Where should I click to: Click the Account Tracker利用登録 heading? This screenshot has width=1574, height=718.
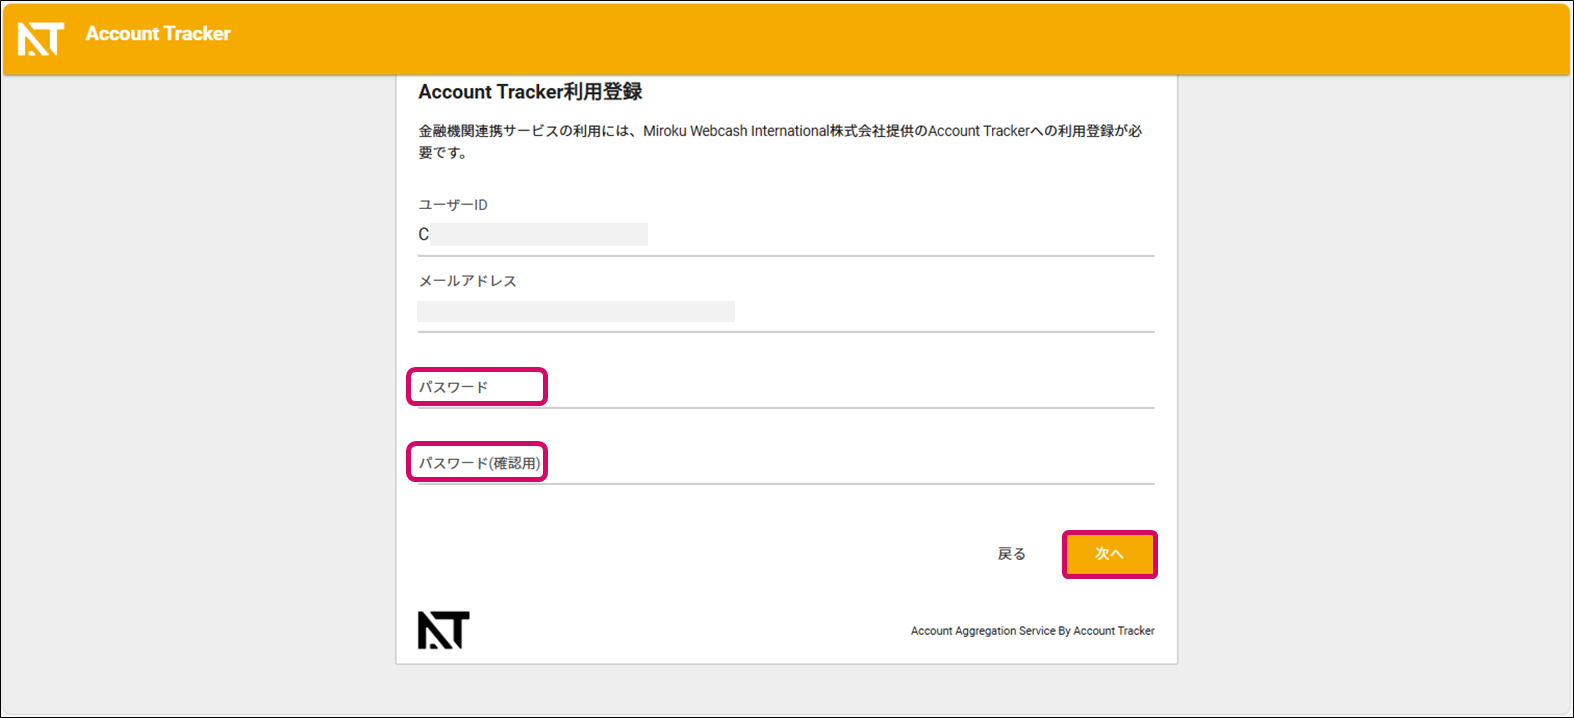530,92
